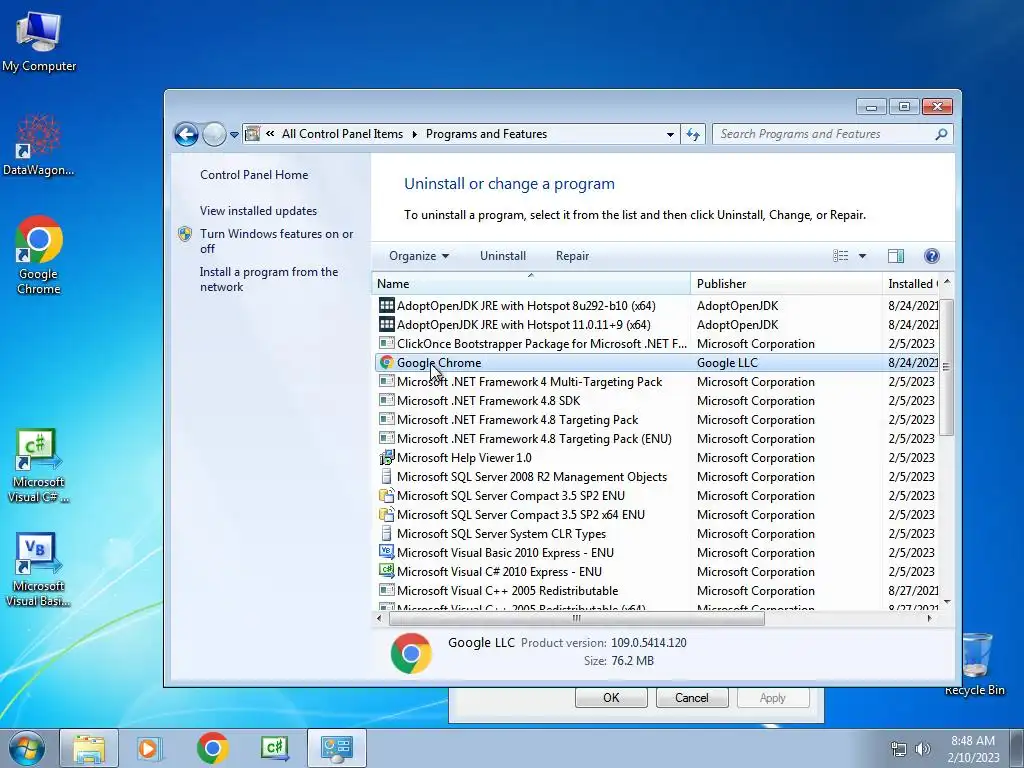Click the horizontal scrollbar left arrow
This screenshot has width=1024, height=768.
(x=380, y=618)
